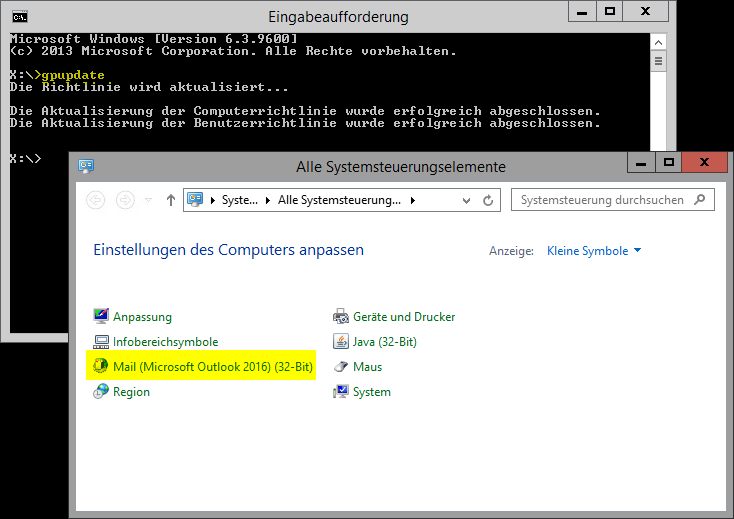Click the Systemsteuerung breadcrumb segment
Image resolution: width=734 pixels, height=519 pixels.
(x=240, y=200)
